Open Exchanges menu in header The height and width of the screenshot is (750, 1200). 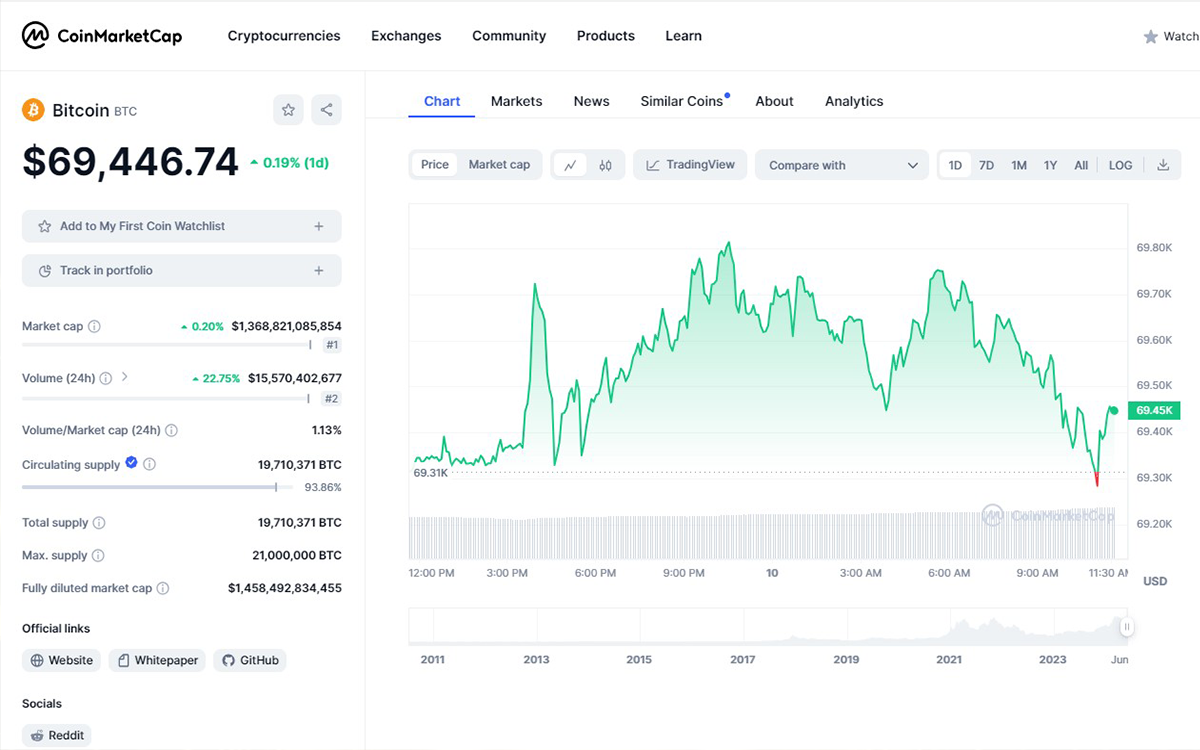pos(406,36)
